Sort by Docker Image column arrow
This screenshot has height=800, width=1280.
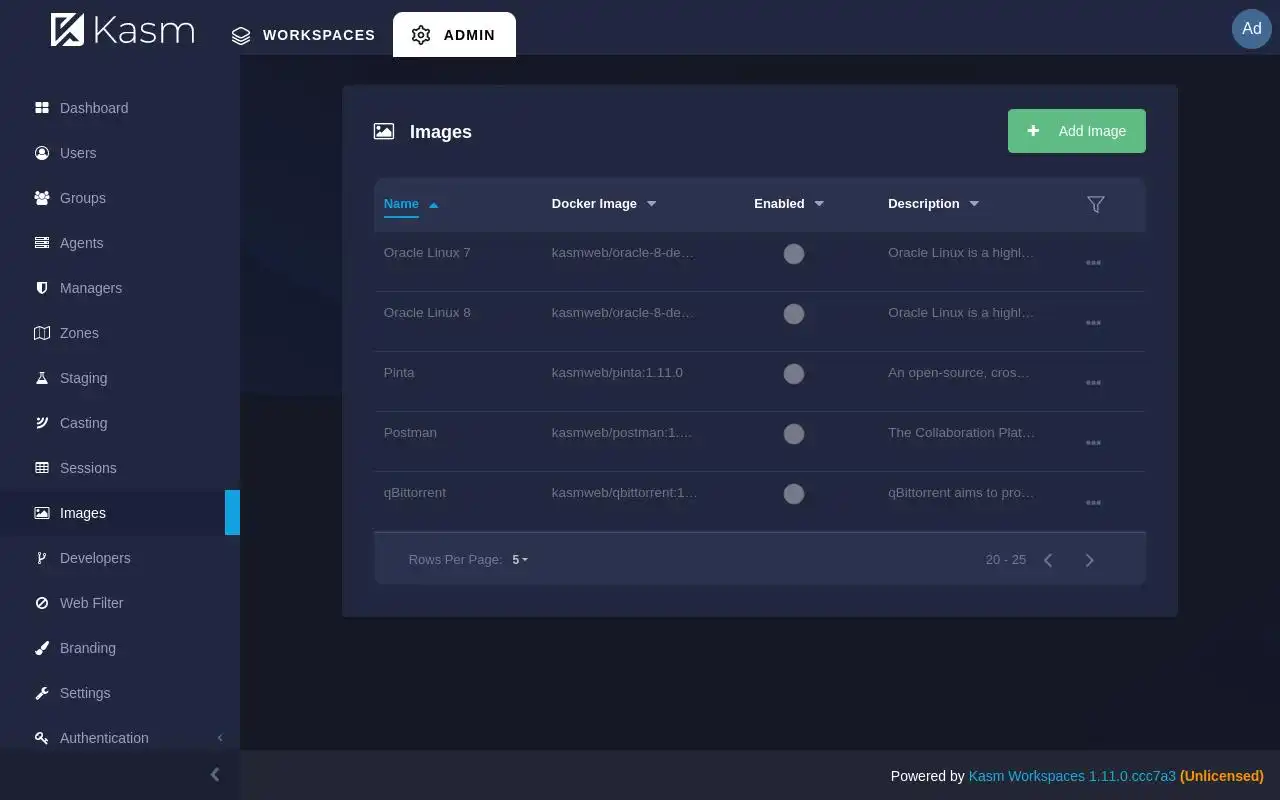[x=651, y=204]
